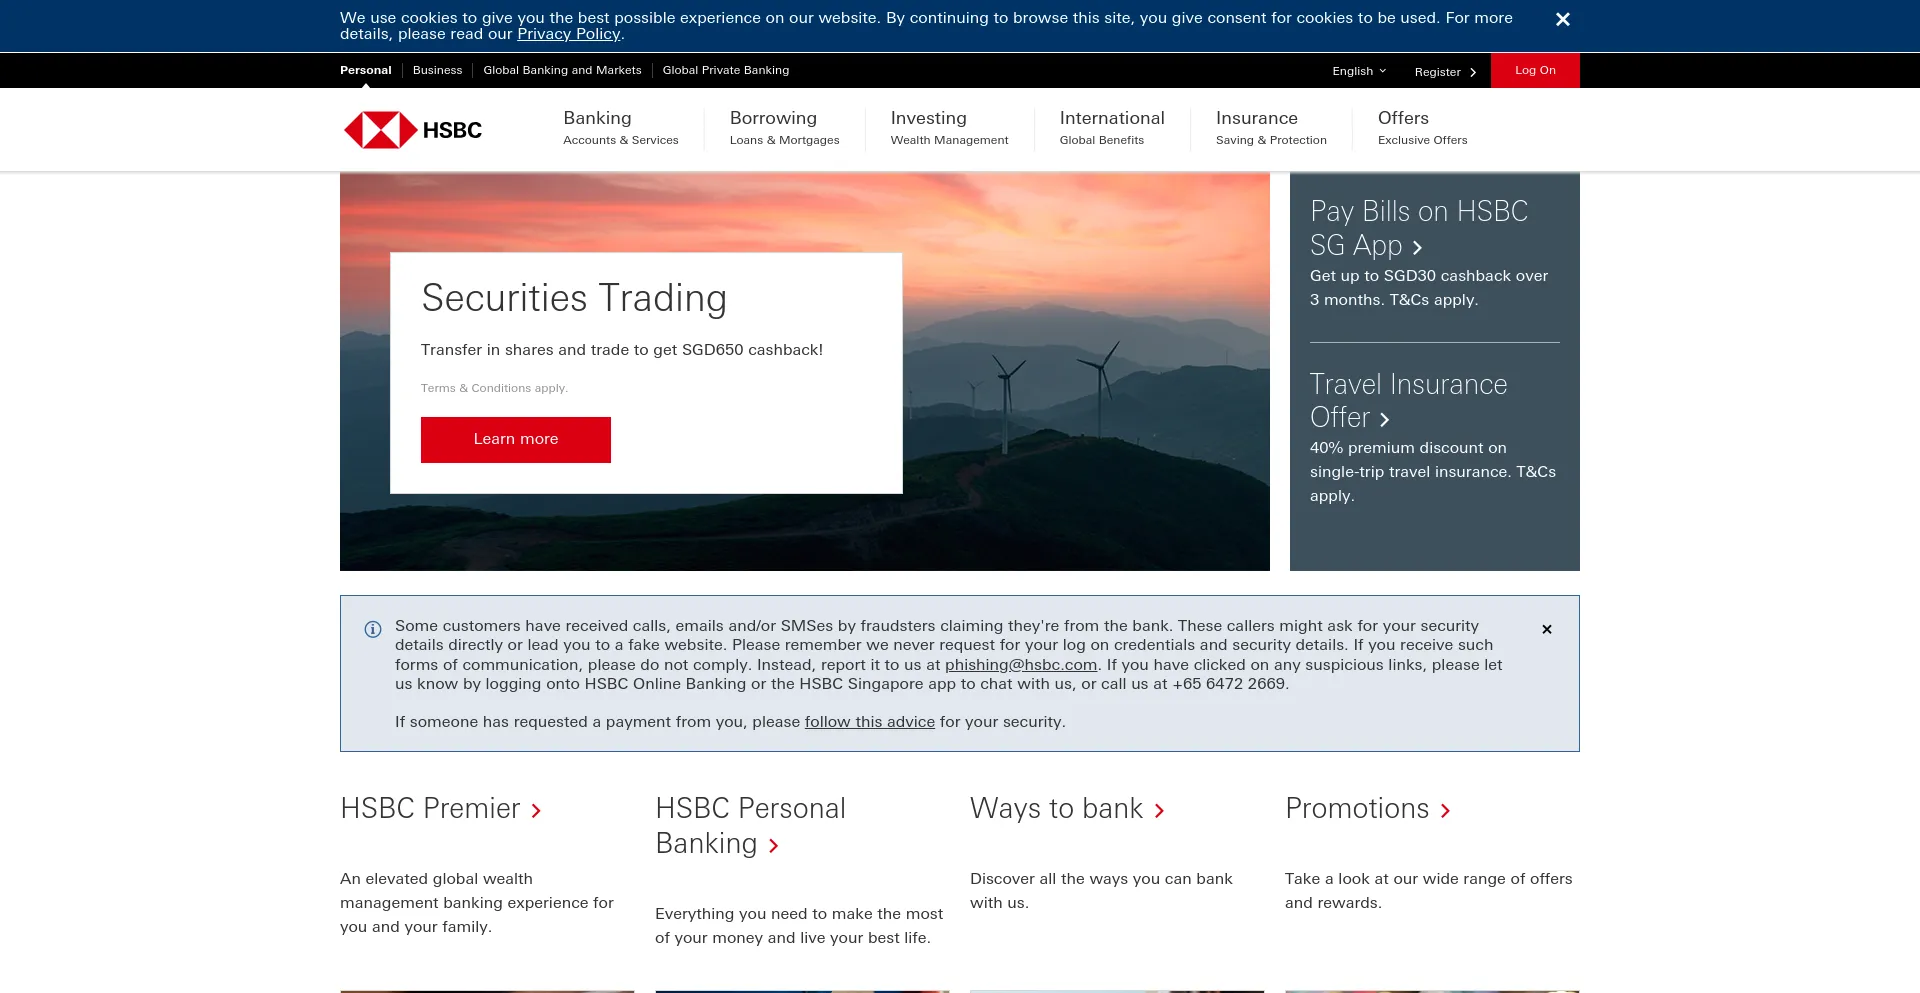
Task: Click the phishing@hsbc.com email link
Action: (1021, 665)
